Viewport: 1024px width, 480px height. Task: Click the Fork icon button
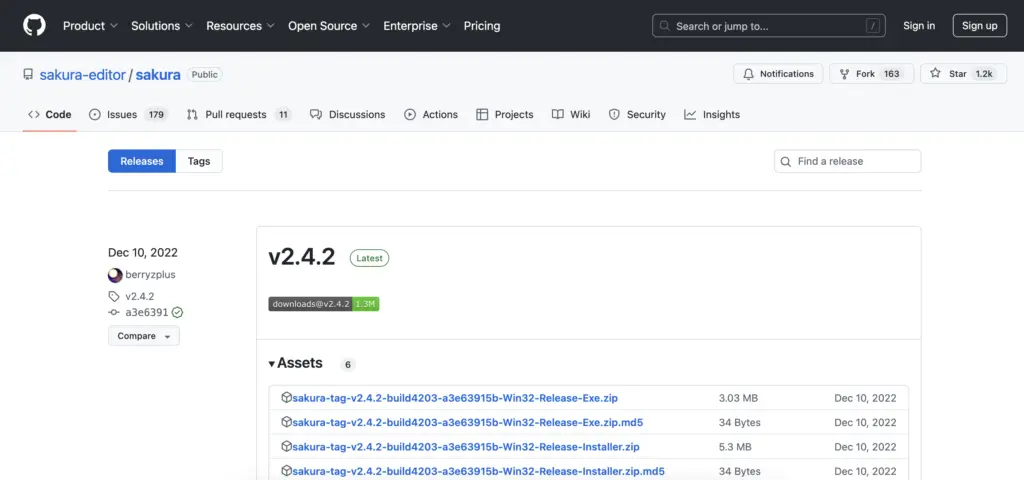point(845,74)
